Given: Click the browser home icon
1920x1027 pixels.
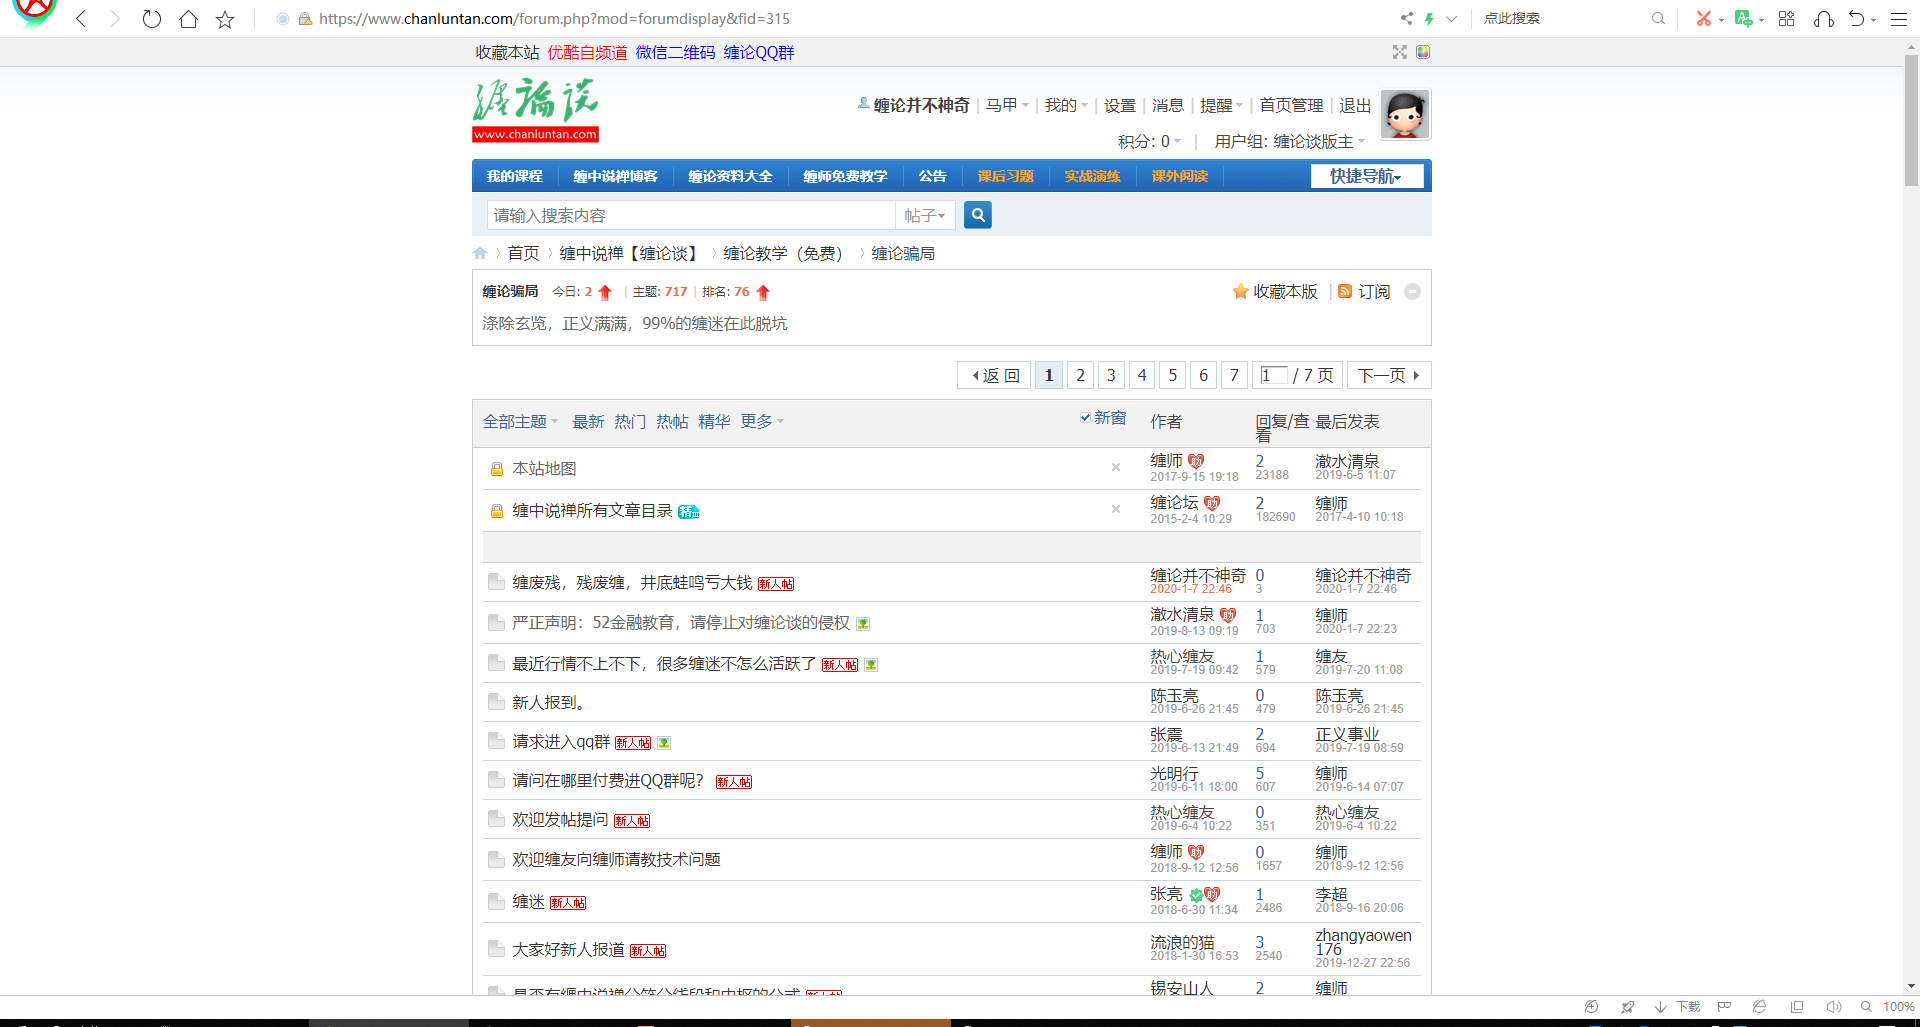Looking at the screenshot, I should click(x=188, y=19).
